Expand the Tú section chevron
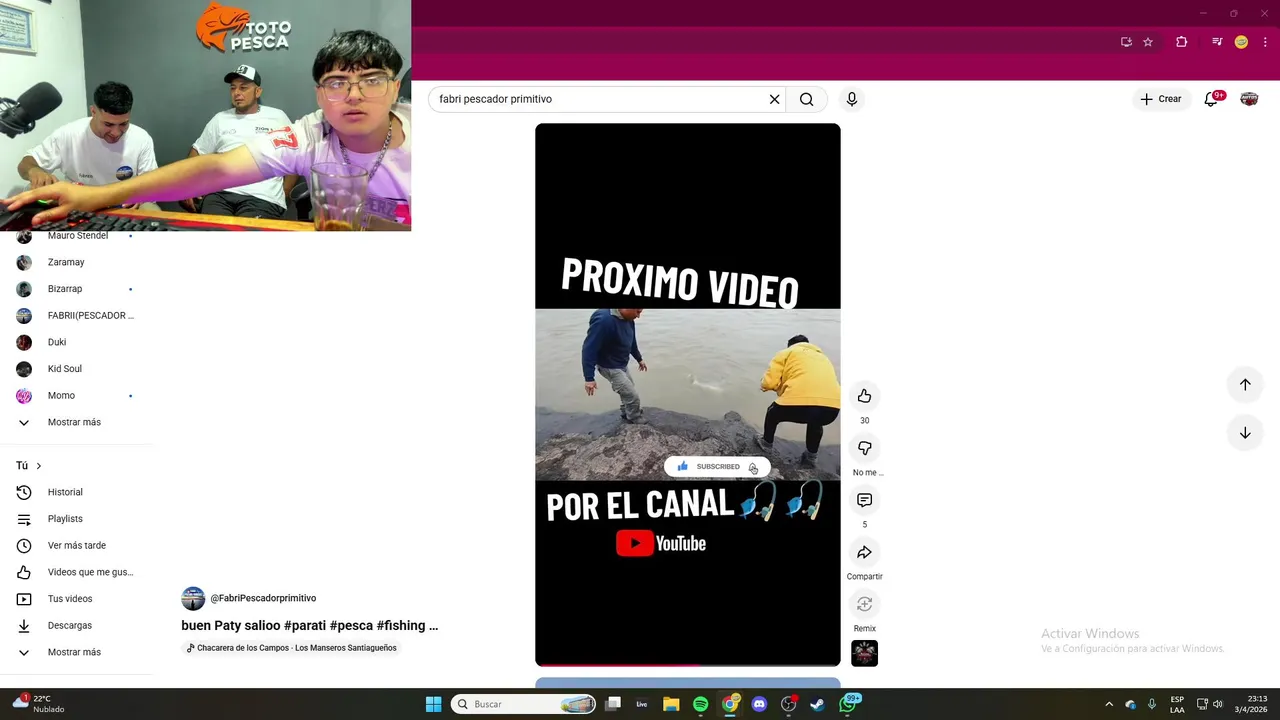This screenshot has width=1280, height=720. [39, 466]
